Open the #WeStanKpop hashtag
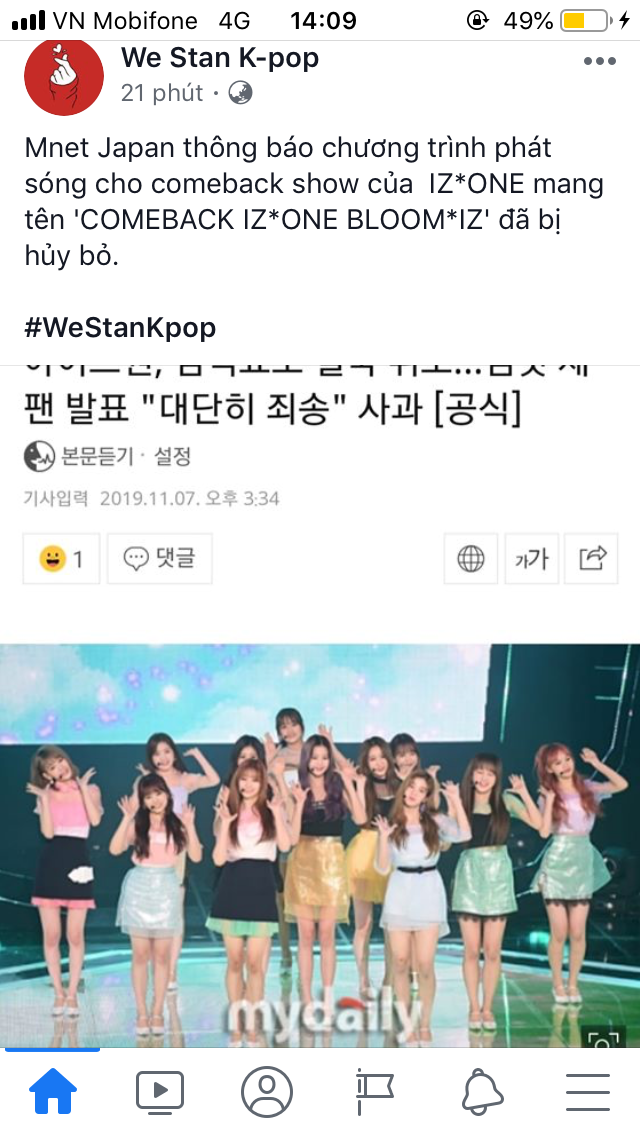 (x=120, y=327)
